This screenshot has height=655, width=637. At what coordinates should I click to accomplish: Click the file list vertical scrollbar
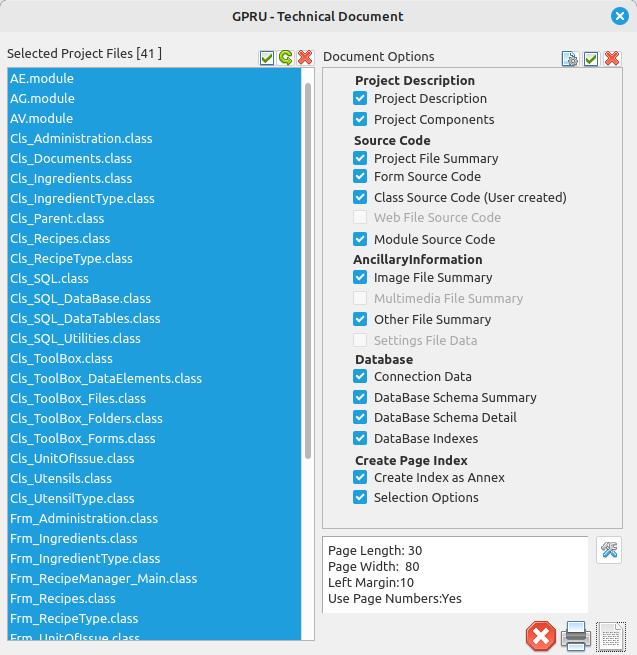tap(308, 270)
